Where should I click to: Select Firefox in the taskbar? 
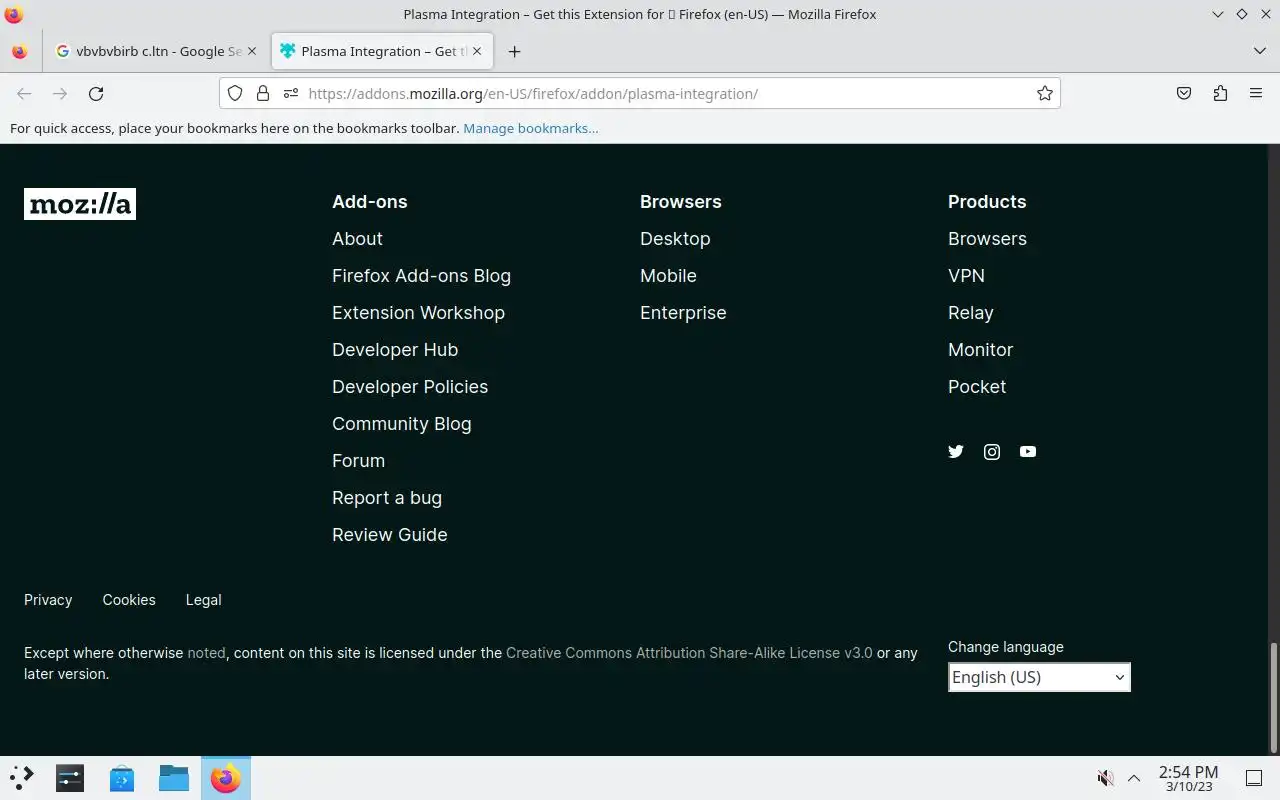[x=226, y=777]
